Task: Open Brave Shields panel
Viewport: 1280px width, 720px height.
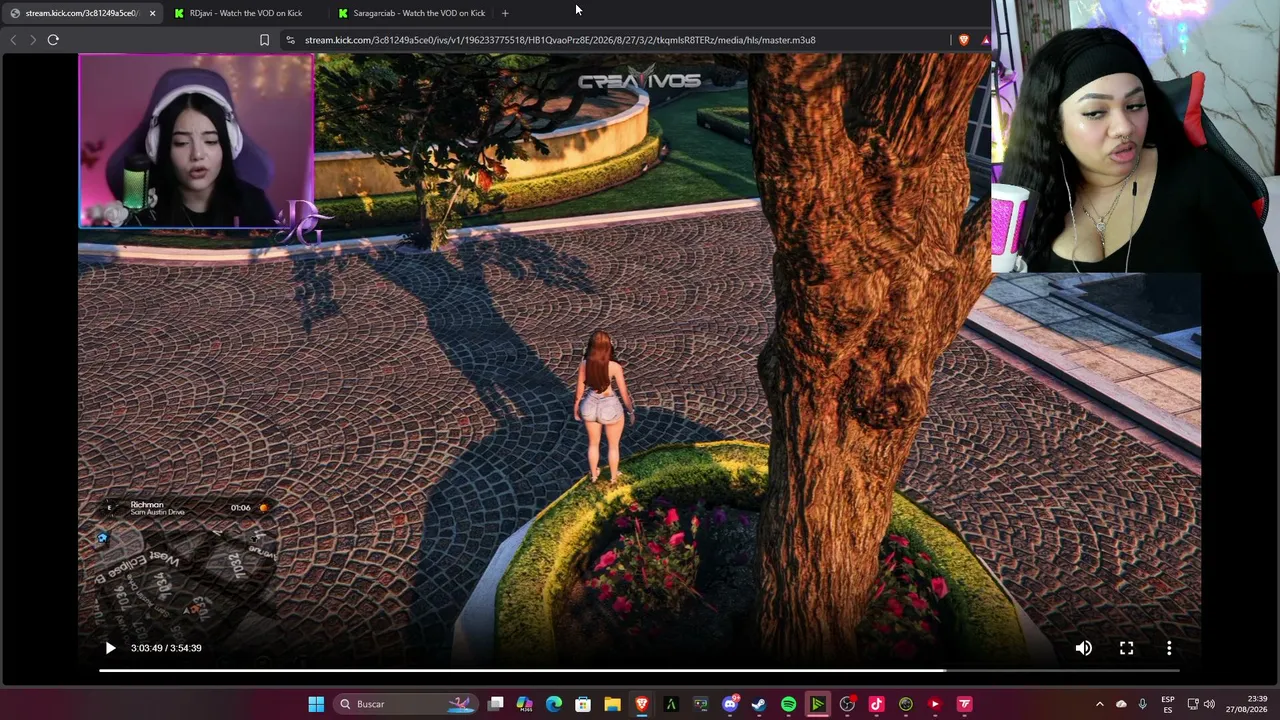Action: tap(964, 40)
